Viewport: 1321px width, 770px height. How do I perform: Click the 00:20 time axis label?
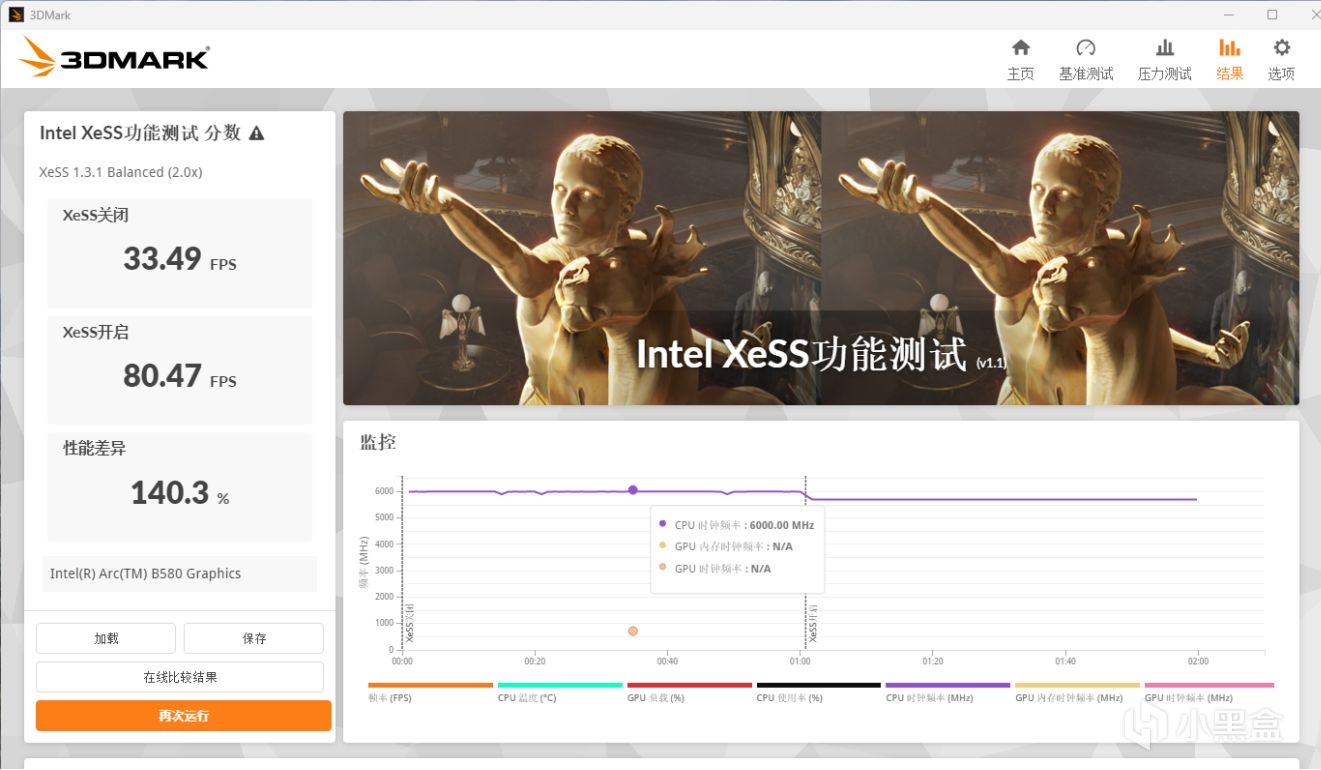click(x=535, y=661)
